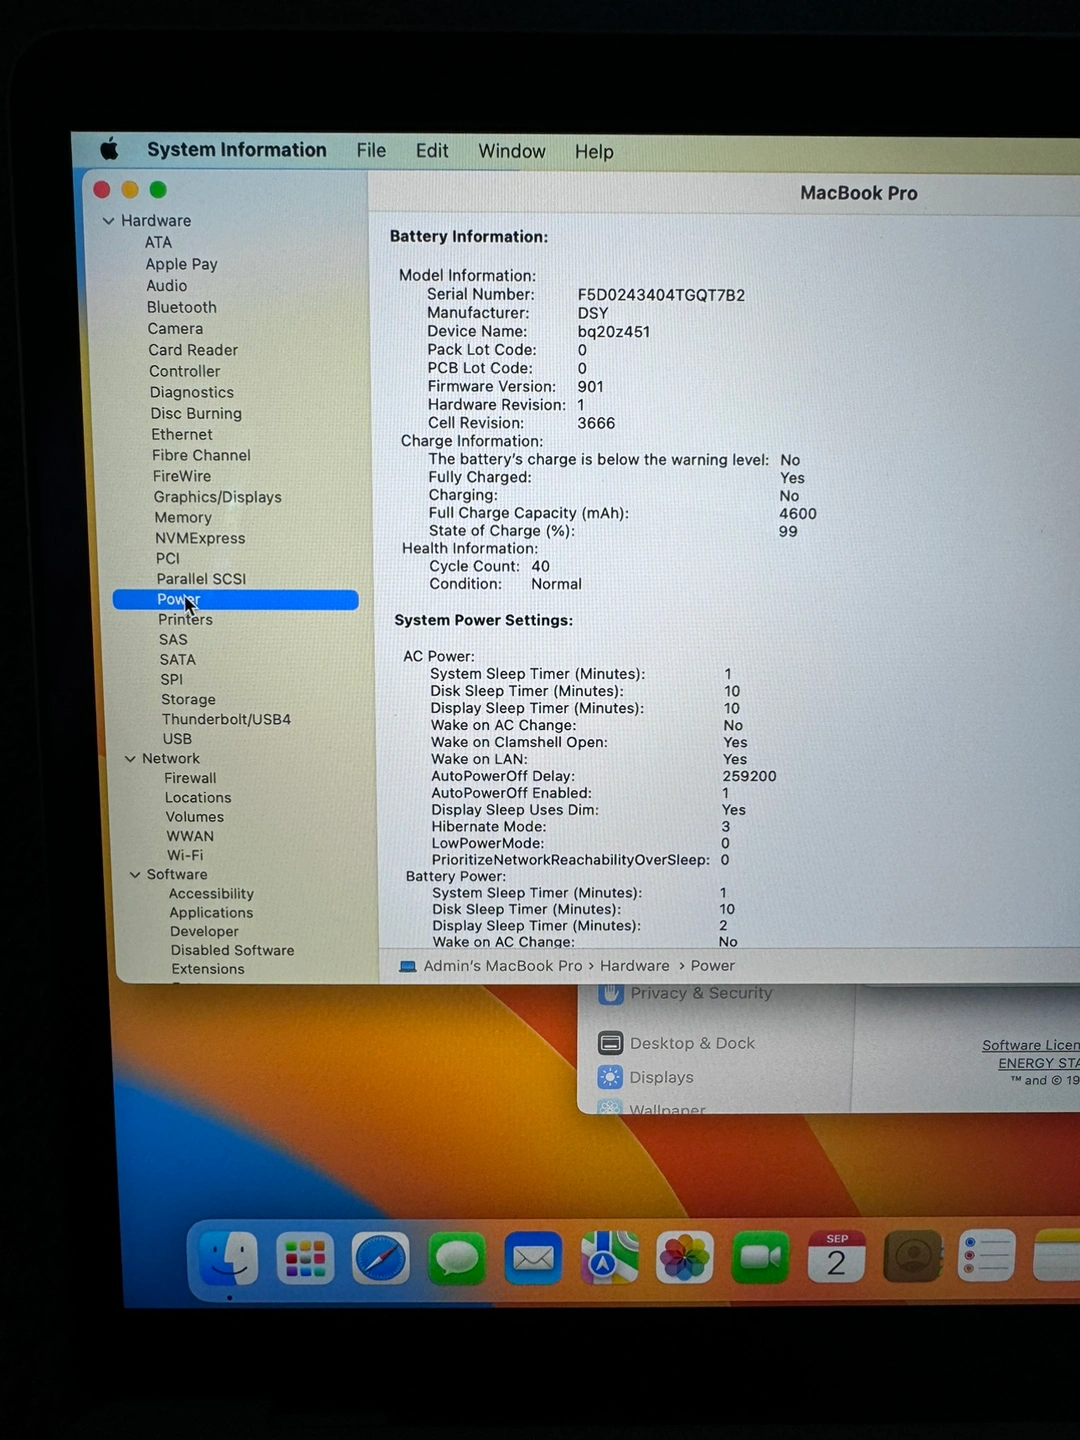Open Messages app in Dock

457,1258
